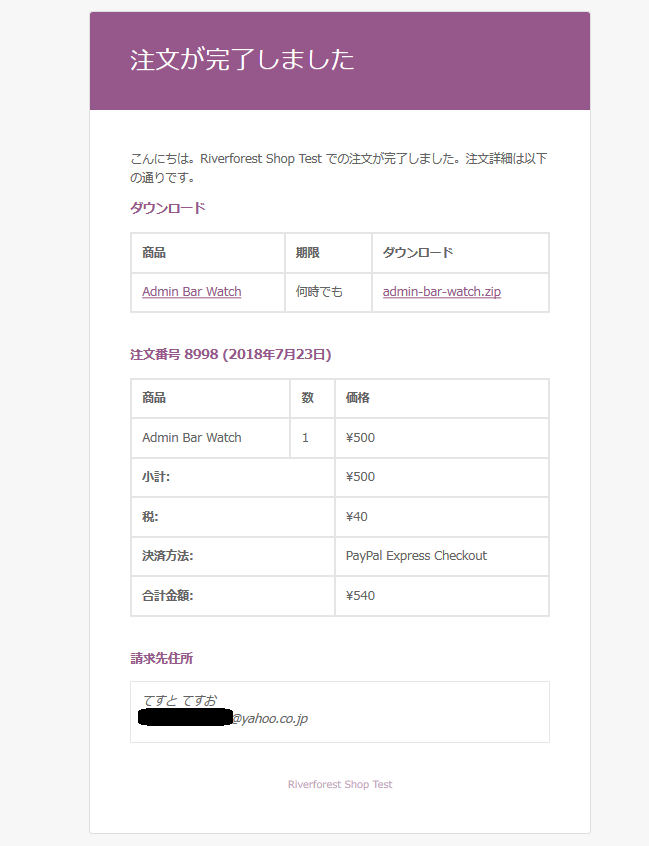Click the 合計金額 row label

(x=167, y=596)
